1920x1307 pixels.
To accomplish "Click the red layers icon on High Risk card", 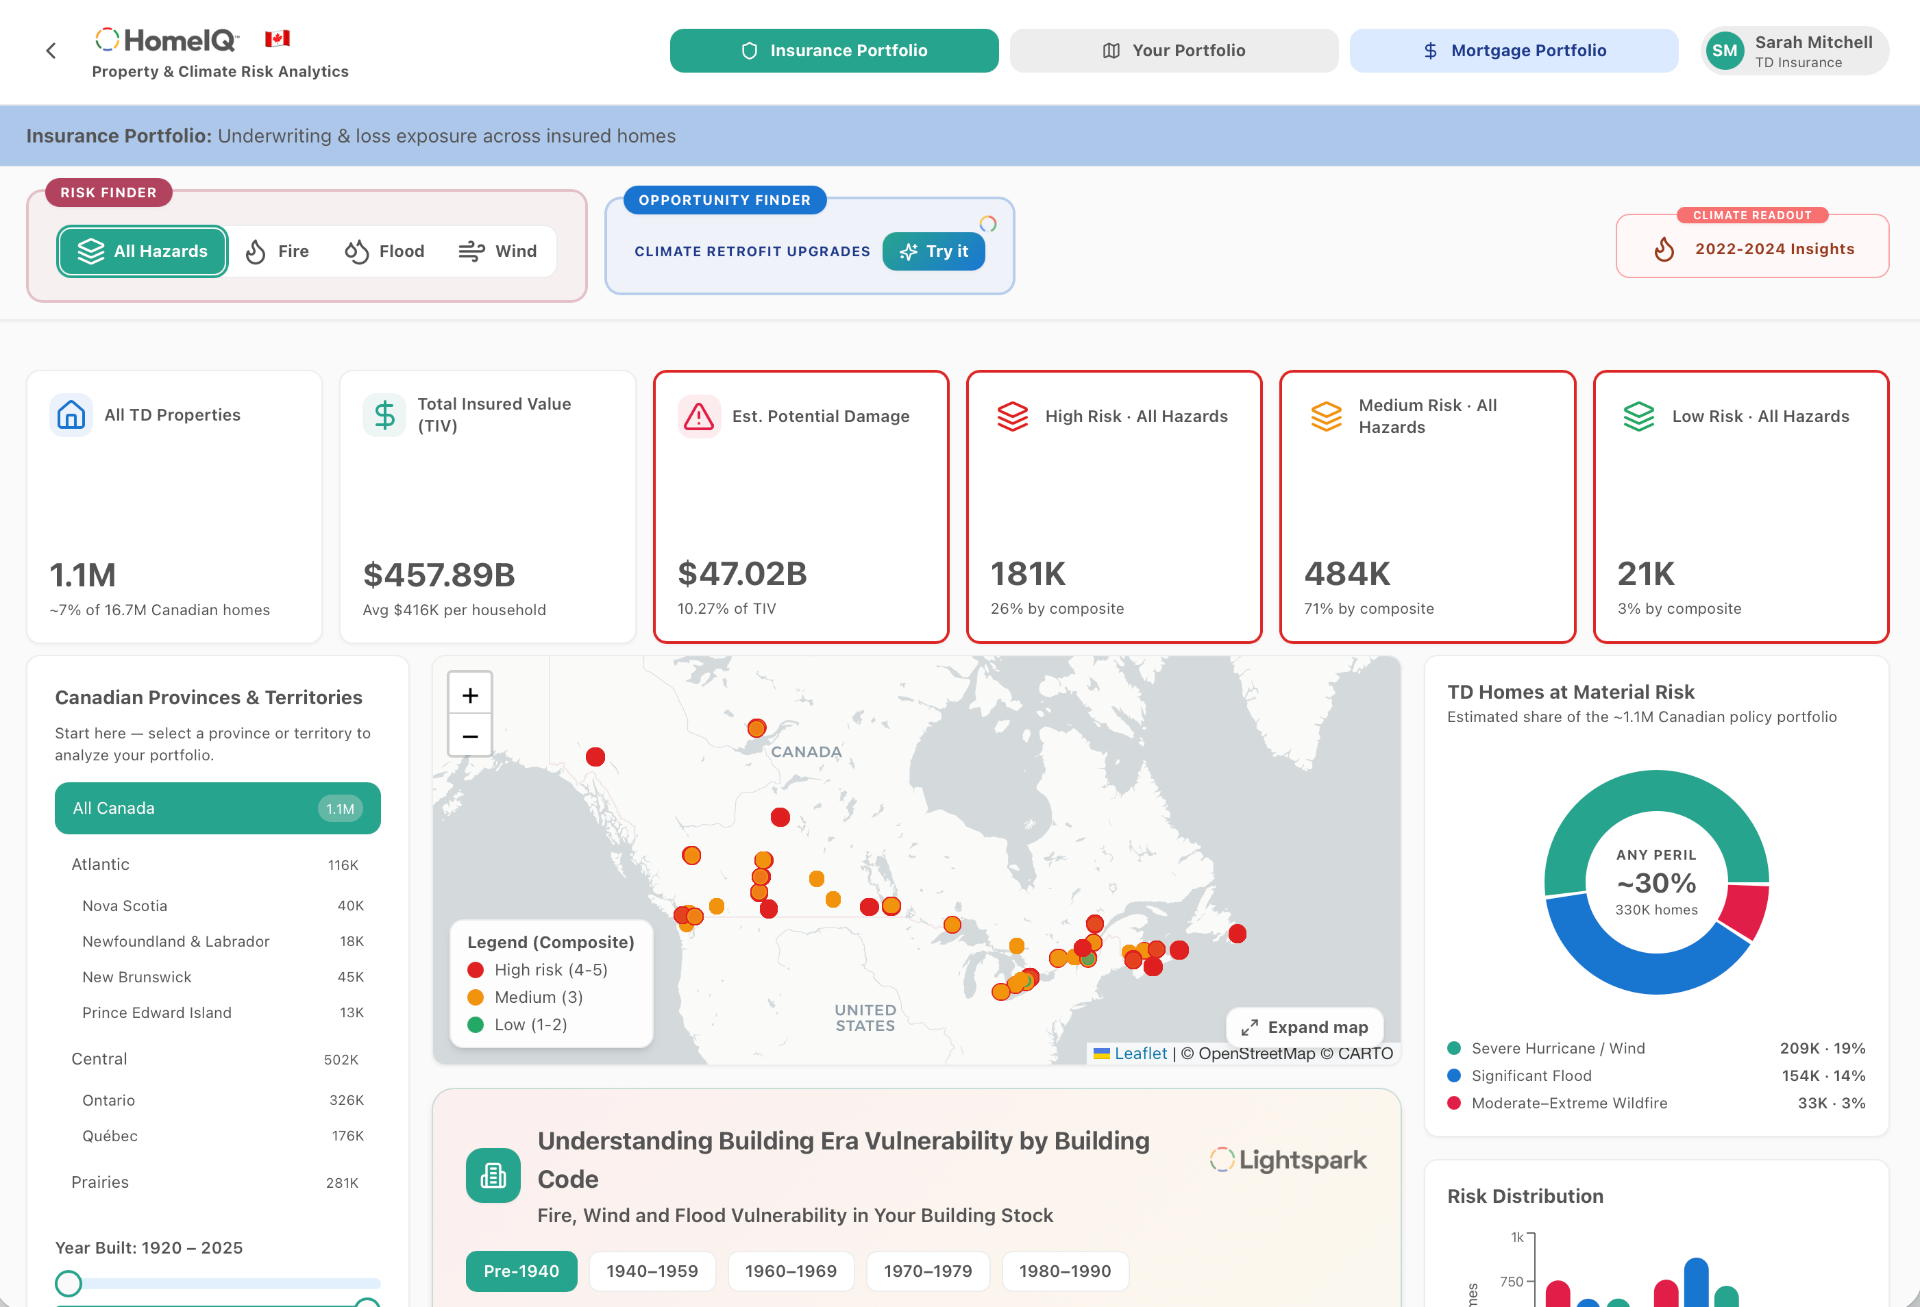I will (1013, 416).
